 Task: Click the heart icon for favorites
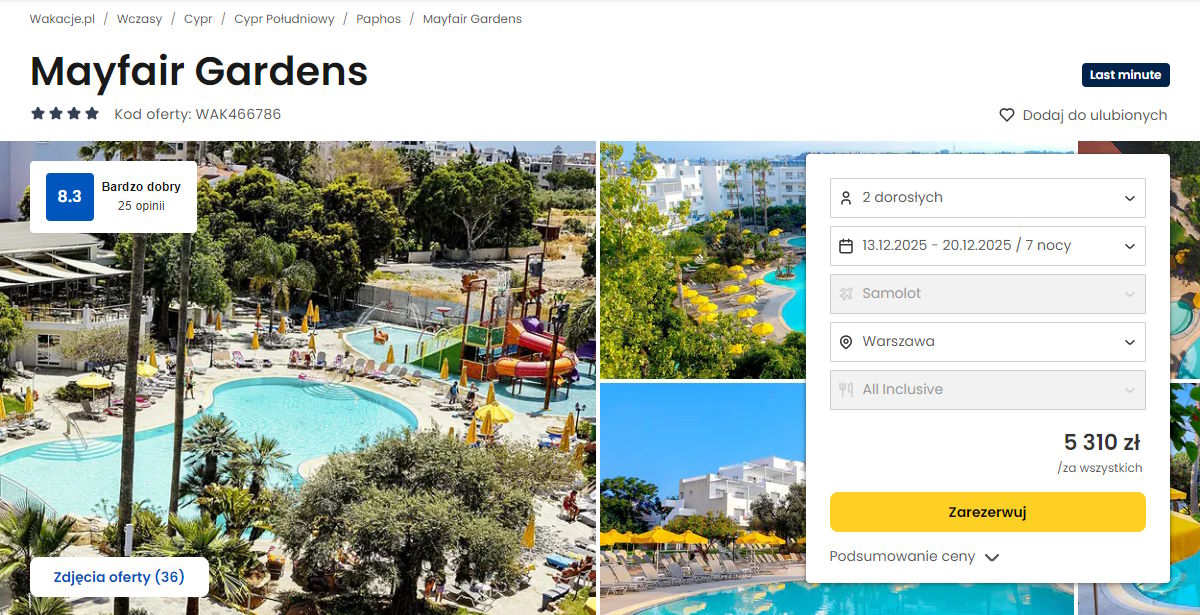coord(1007,115)
